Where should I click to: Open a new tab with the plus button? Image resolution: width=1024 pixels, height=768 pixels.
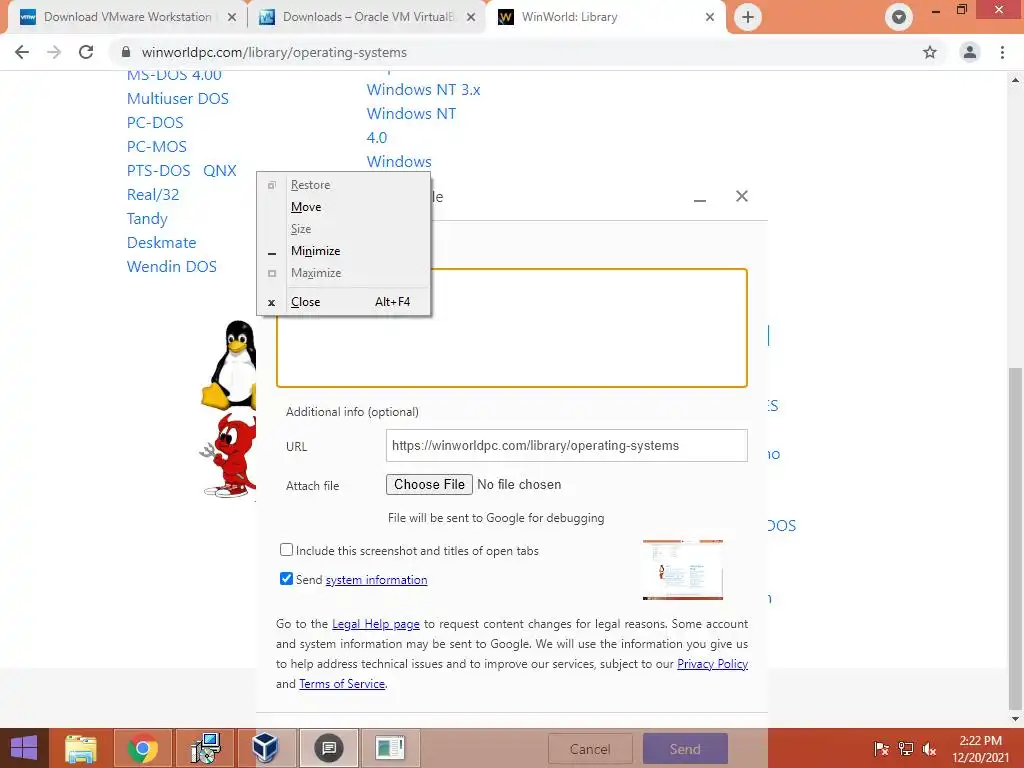(x=748, y=17)
